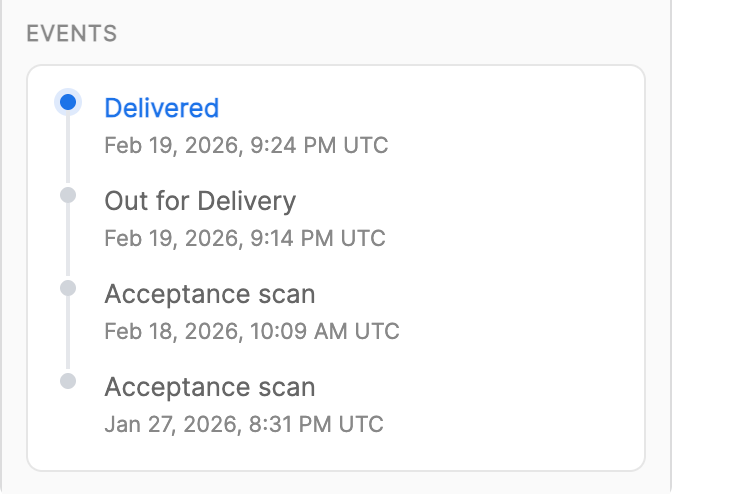Open the Delivered event link
The width and height of the screenshot is (736, 494).
pyautogui.click(x=161, y=108)
